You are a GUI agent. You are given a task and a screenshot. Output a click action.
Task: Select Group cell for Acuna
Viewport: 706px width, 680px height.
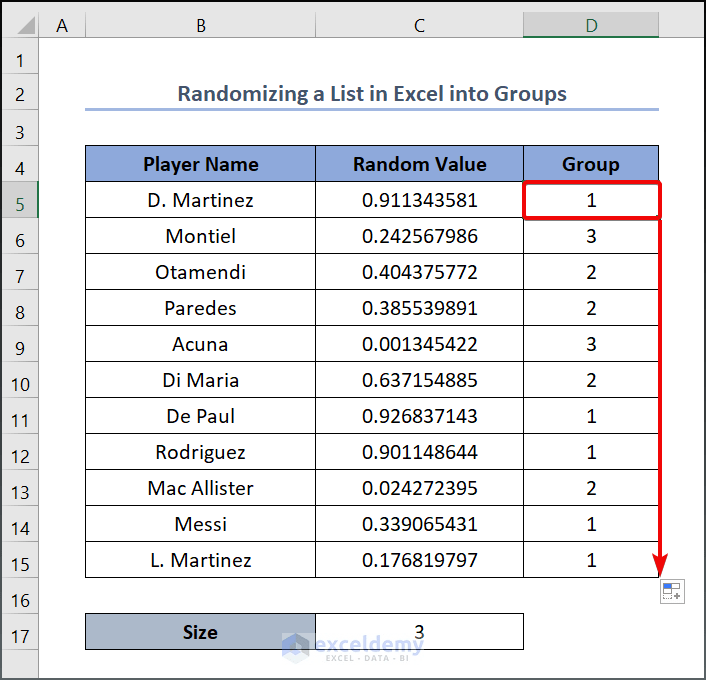591,344
